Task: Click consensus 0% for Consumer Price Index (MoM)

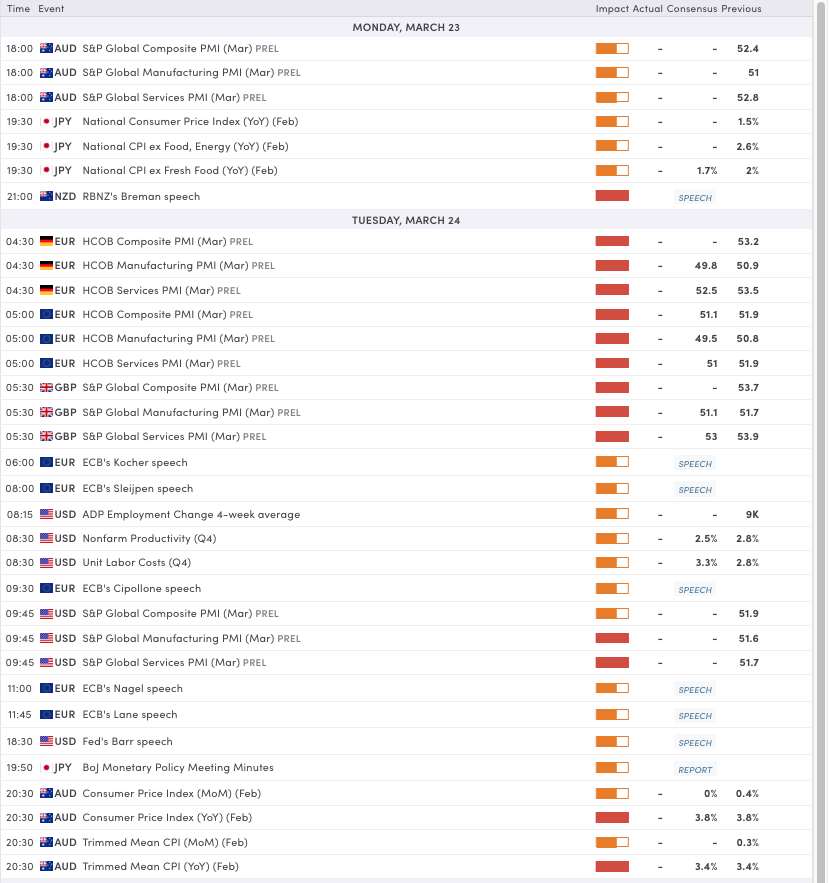Action: 710,793
